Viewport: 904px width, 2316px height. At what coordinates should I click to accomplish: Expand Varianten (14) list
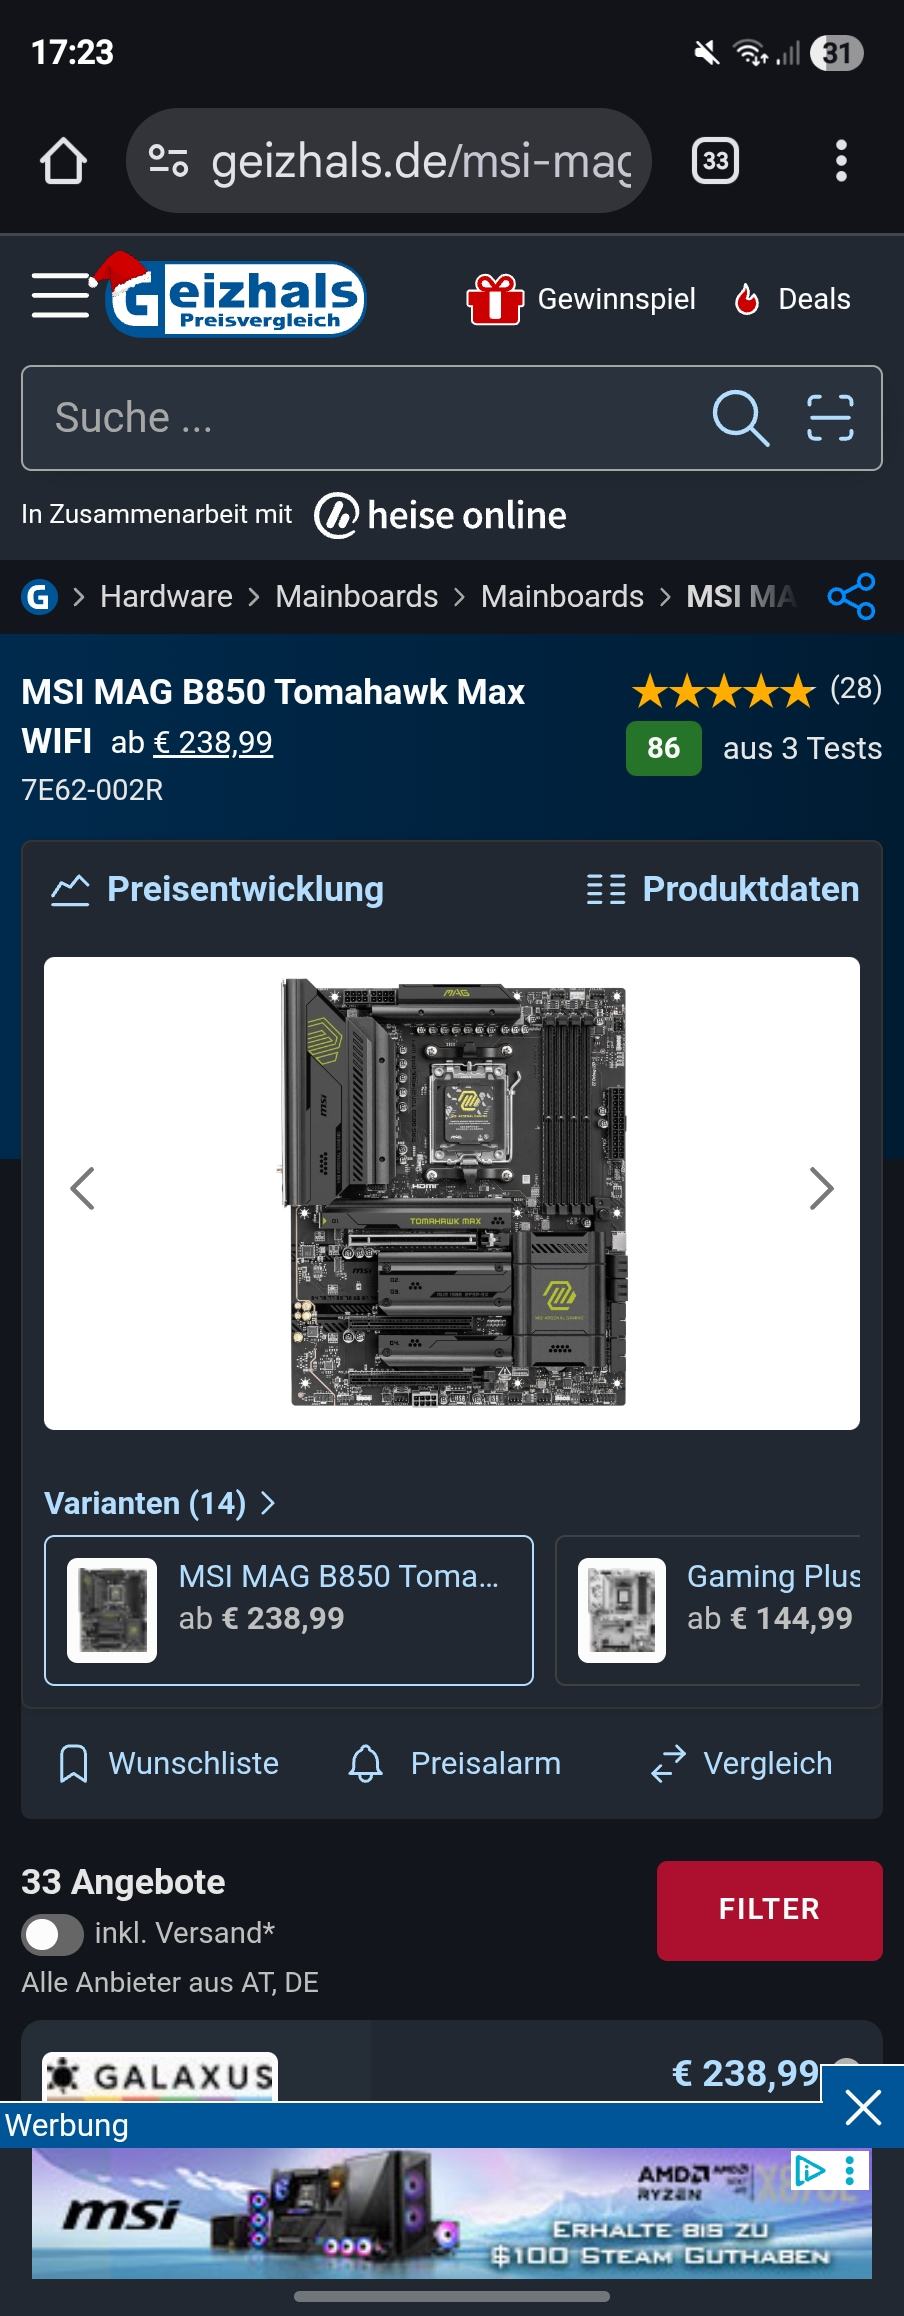click(x=160, y=1503)
